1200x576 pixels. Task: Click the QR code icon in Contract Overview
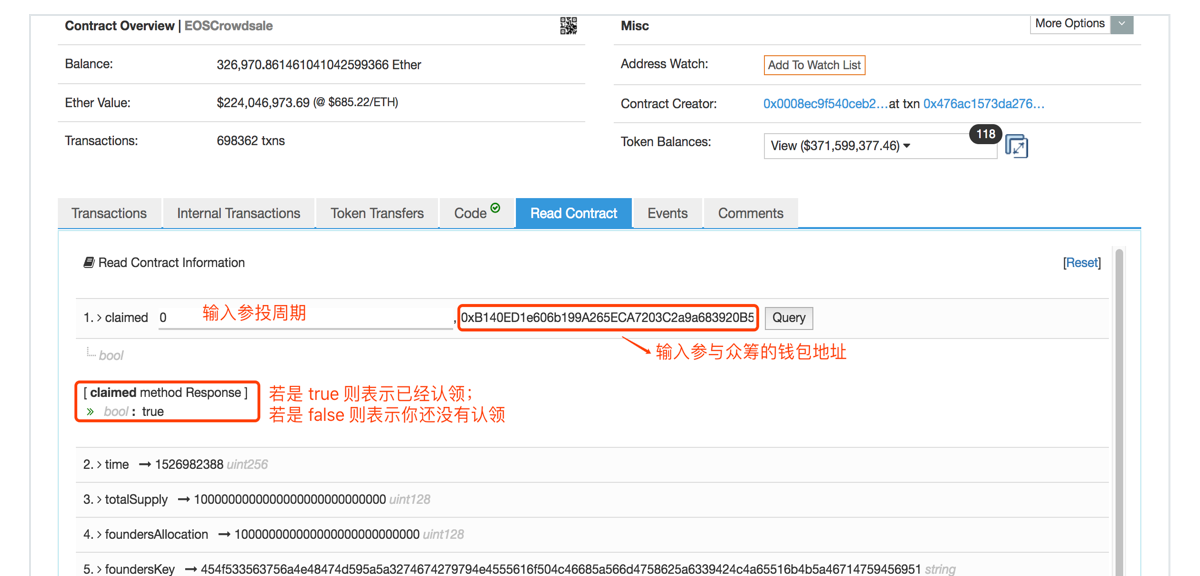click(568, 25)
